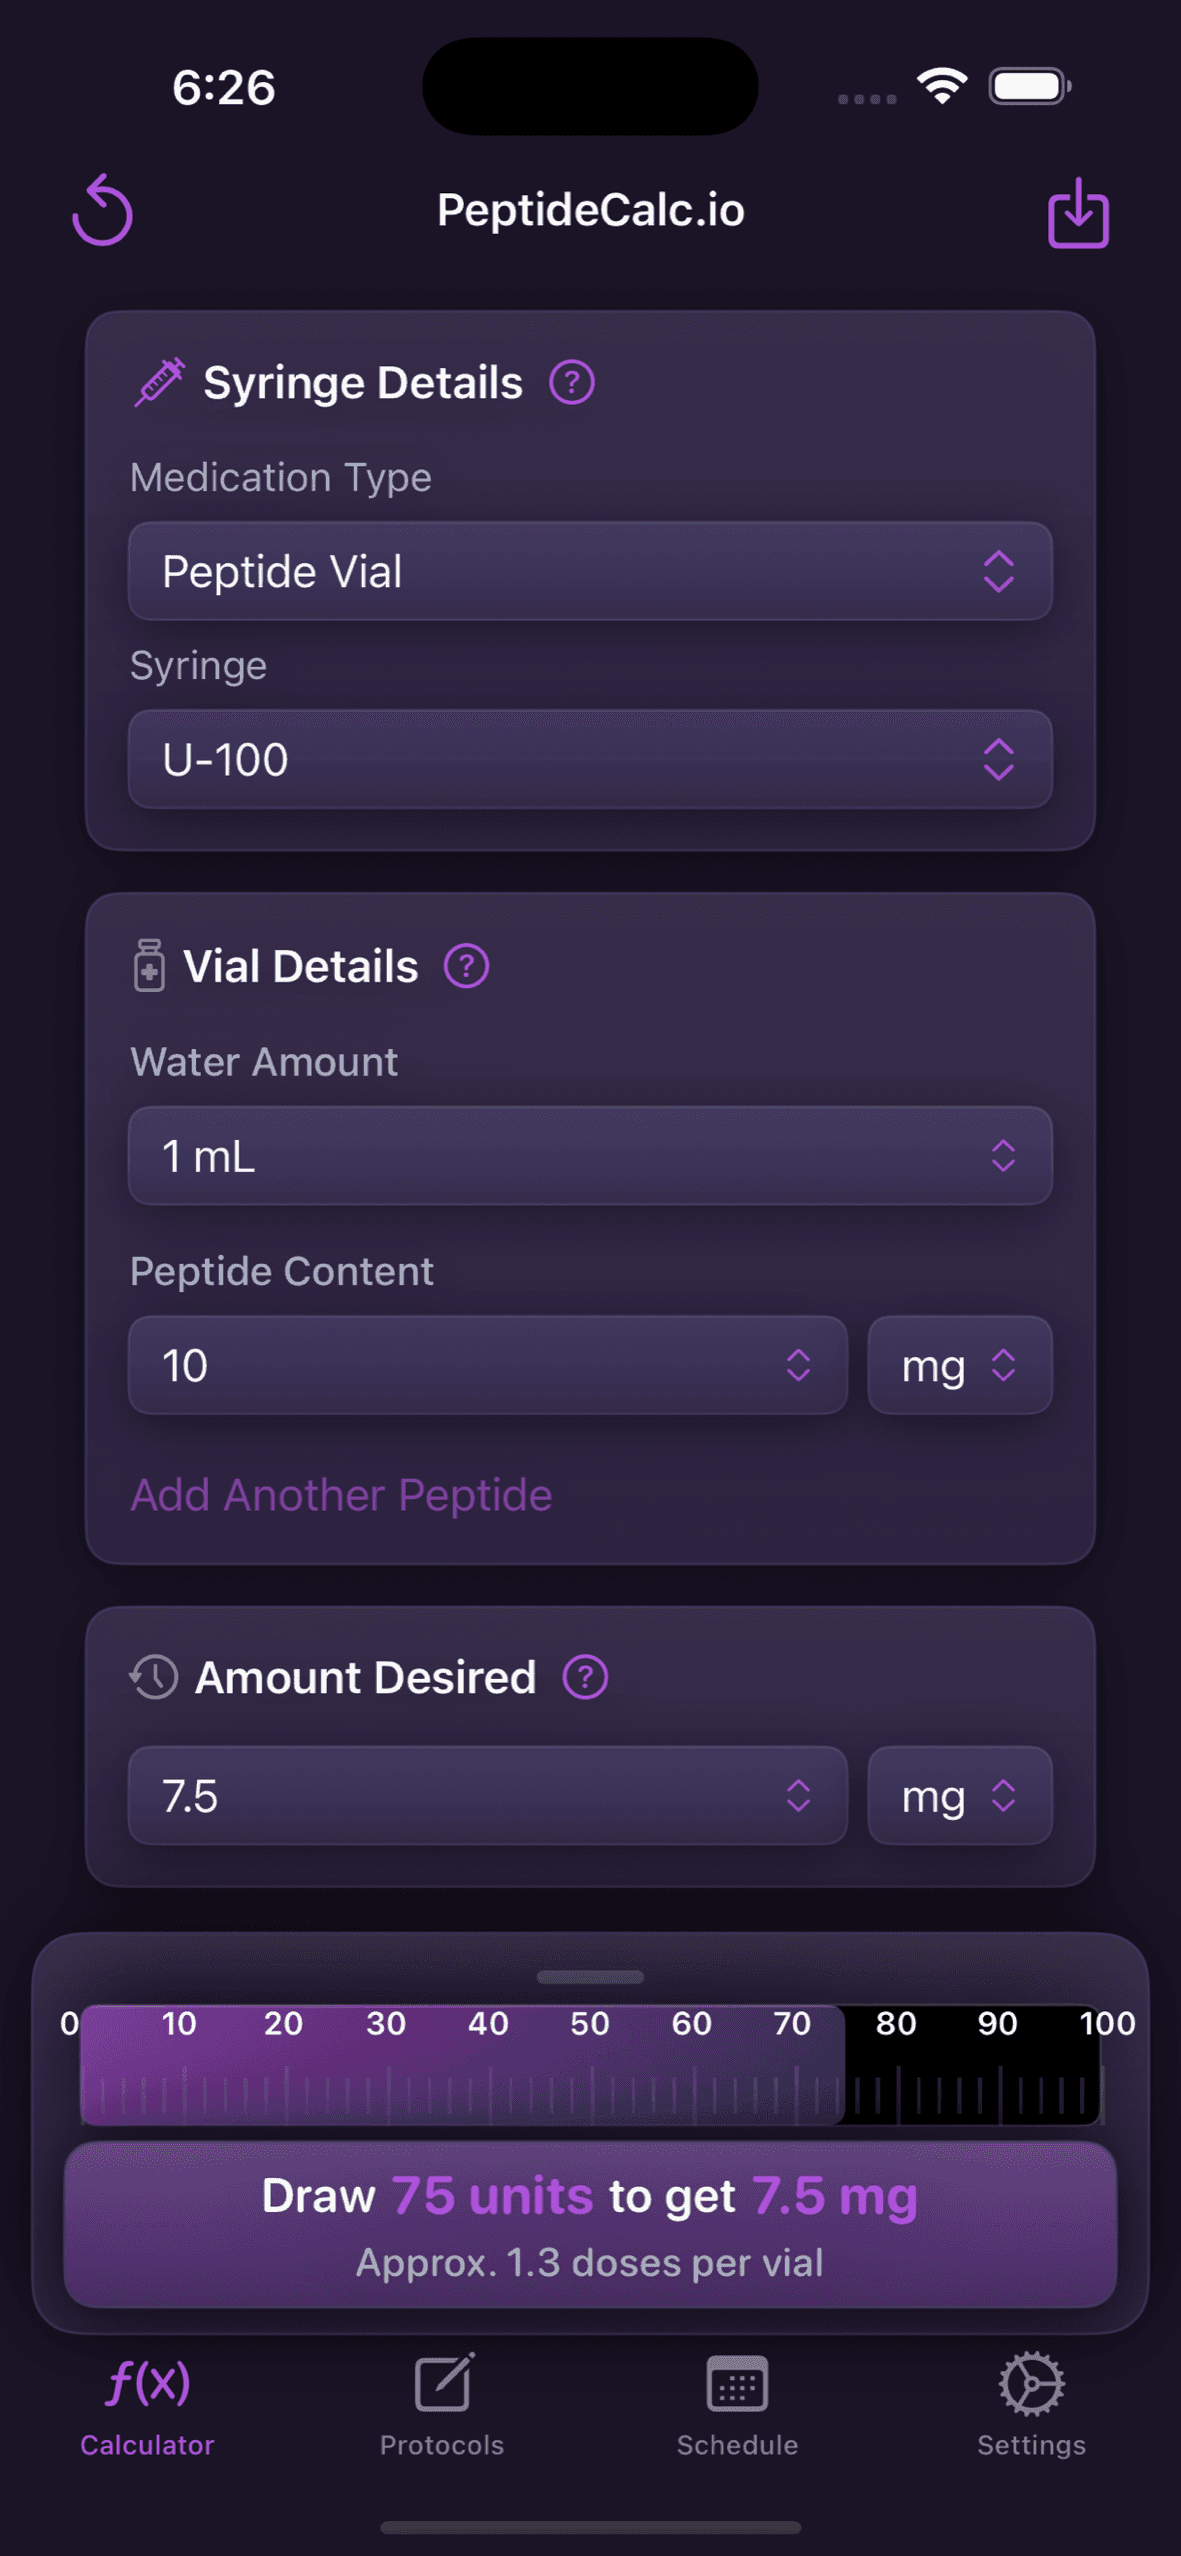
Task: Switch to the Schedule tab
Action: [x=737, y=2404]
